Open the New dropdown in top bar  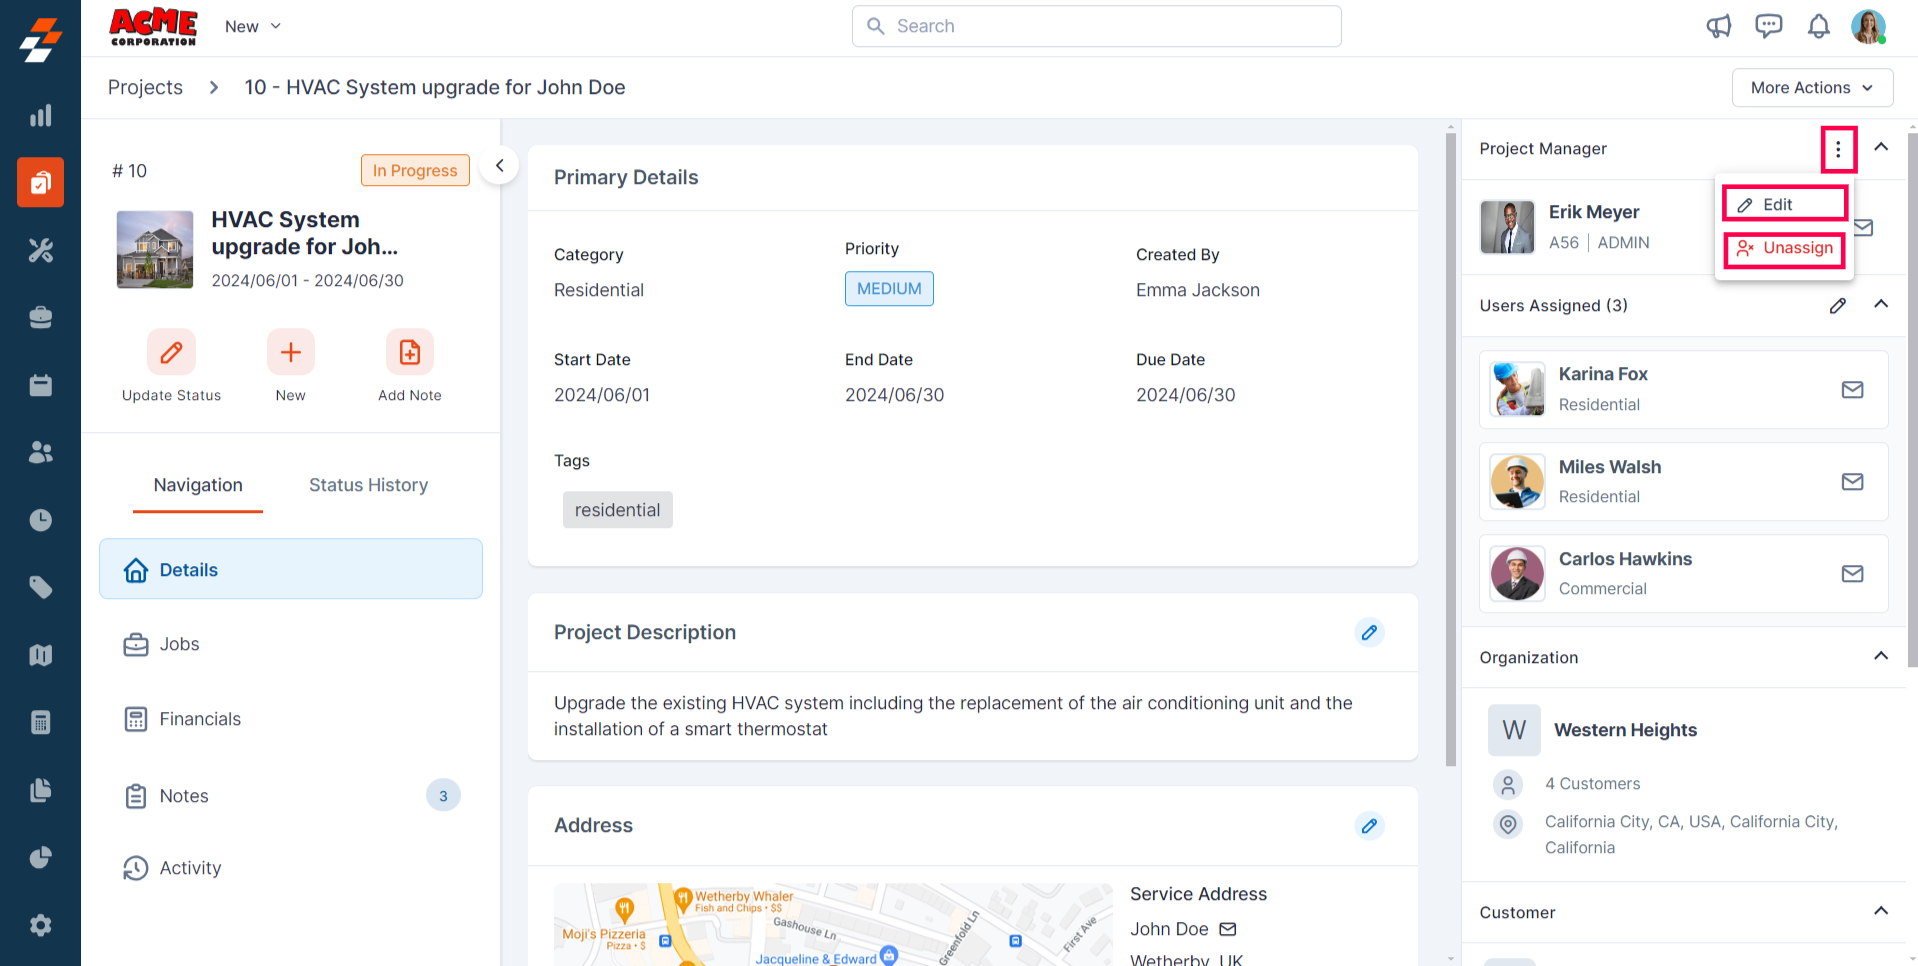coord(253,26)
